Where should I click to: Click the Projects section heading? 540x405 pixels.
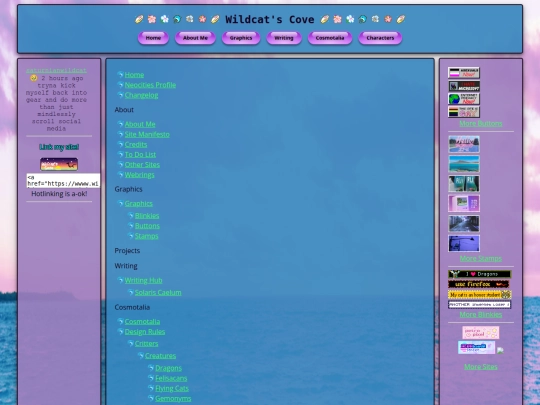pos(127,251)
